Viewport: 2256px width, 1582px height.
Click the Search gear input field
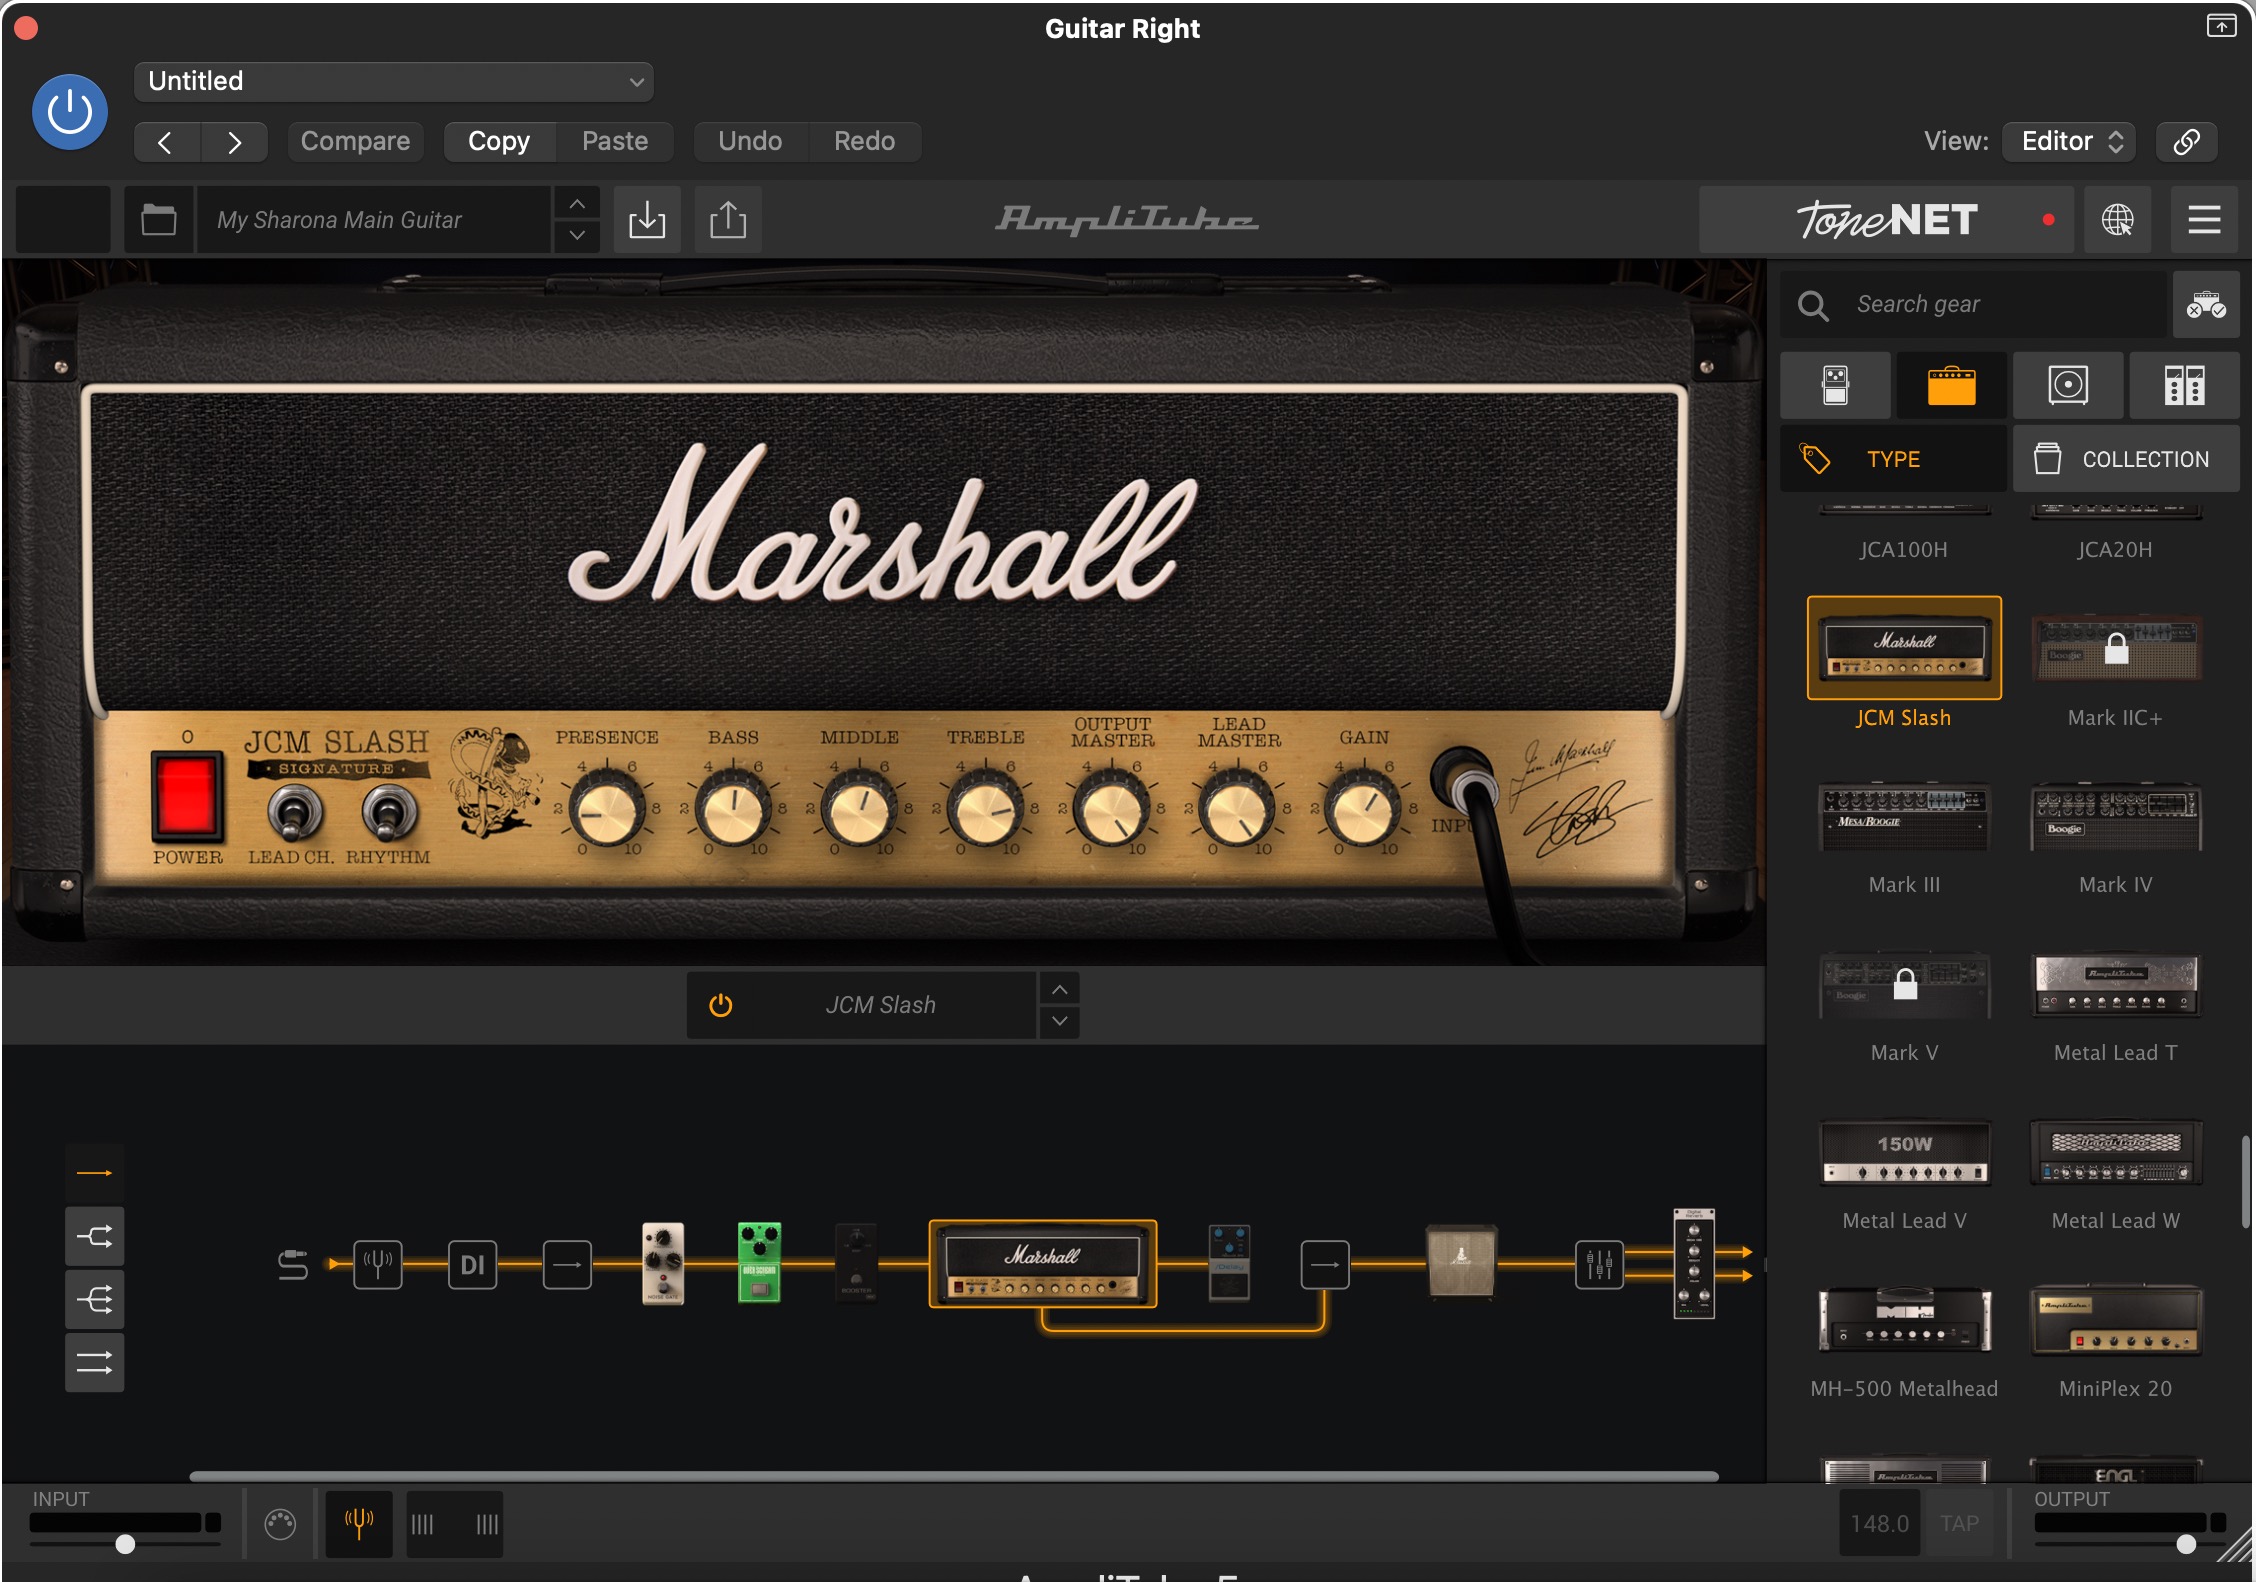(x=1972, y=304)
